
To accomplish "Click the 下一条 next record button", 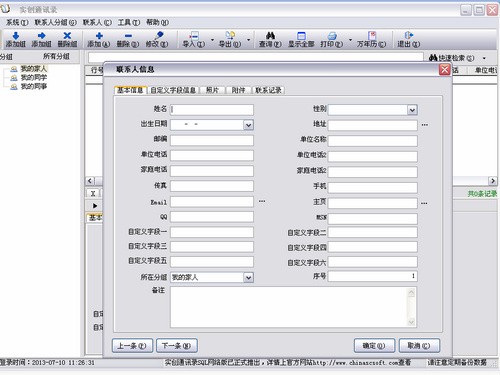I will click(177, 346).
